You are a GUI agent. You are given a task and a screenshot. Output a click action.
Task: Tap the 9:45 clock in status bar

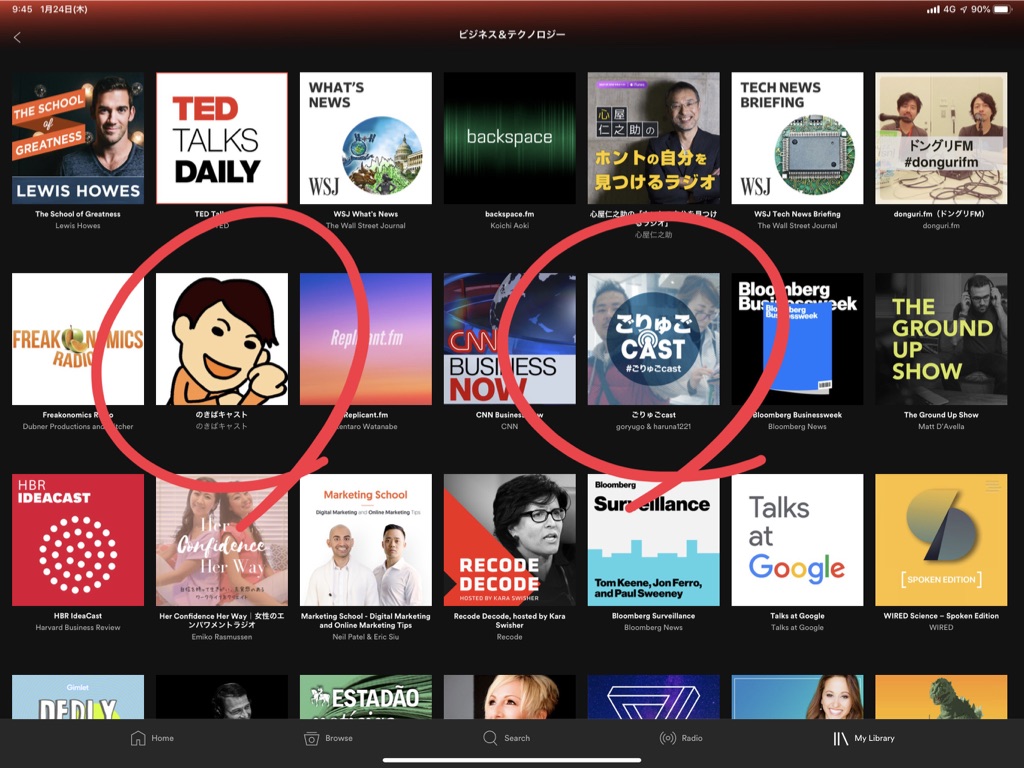pos(22,10)
